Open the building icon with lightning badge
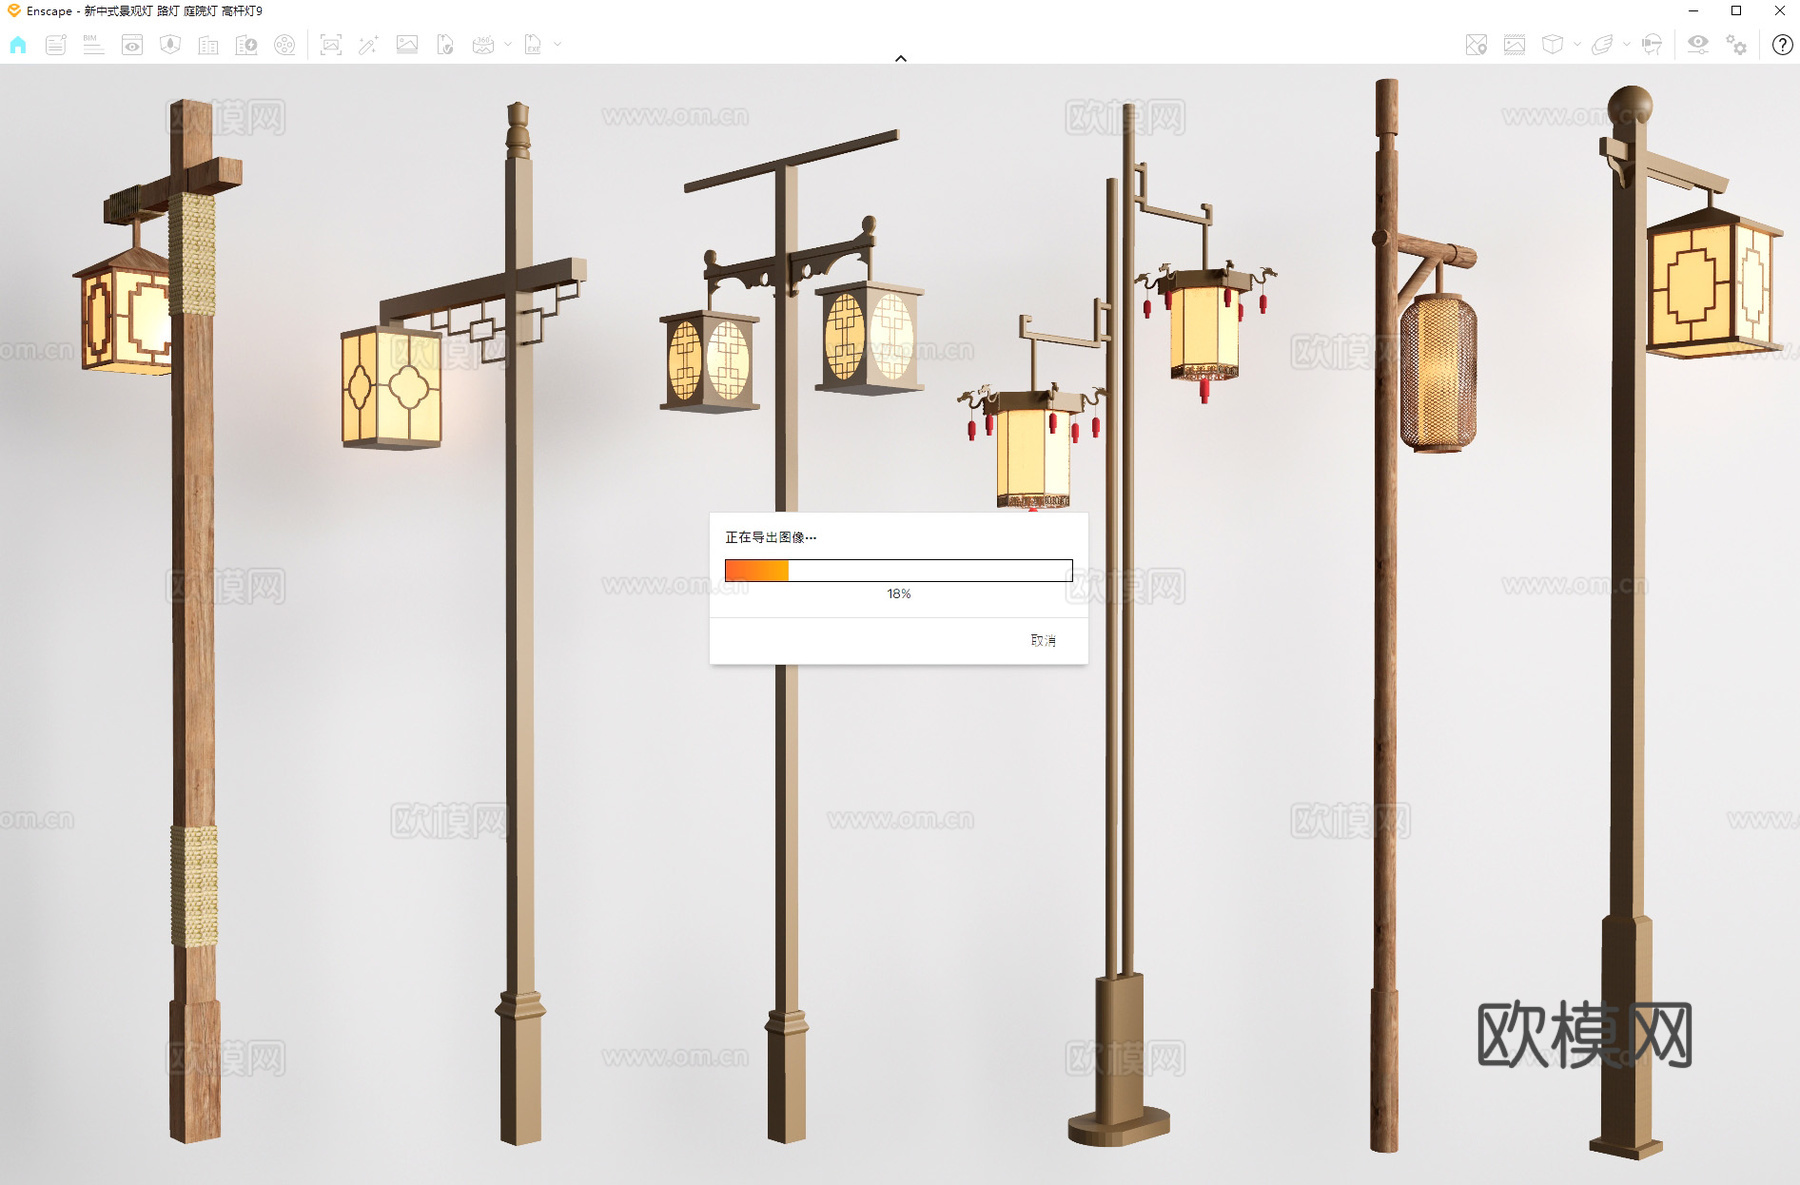The image size is (1800, 1185). pos(246,45)
